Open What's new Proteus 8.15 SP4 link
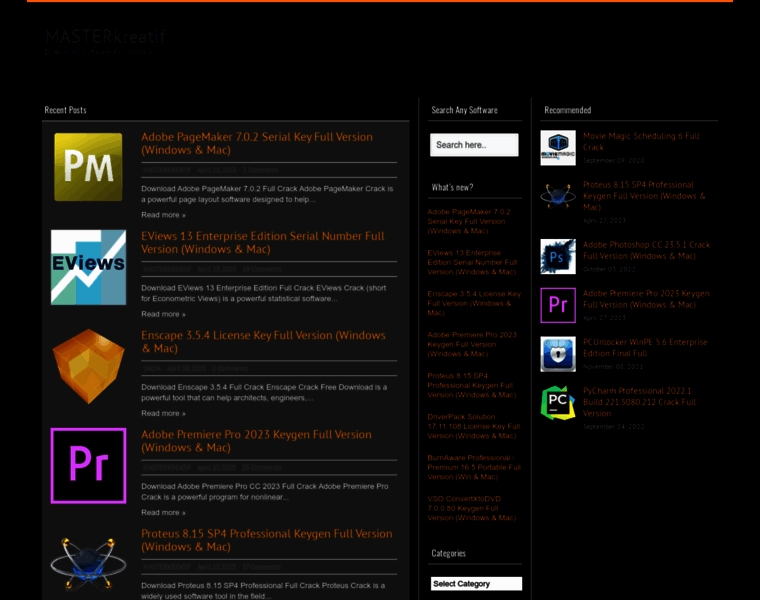Image resolution: width=760 pixels, height=600 pixels. tap(472, 385)
